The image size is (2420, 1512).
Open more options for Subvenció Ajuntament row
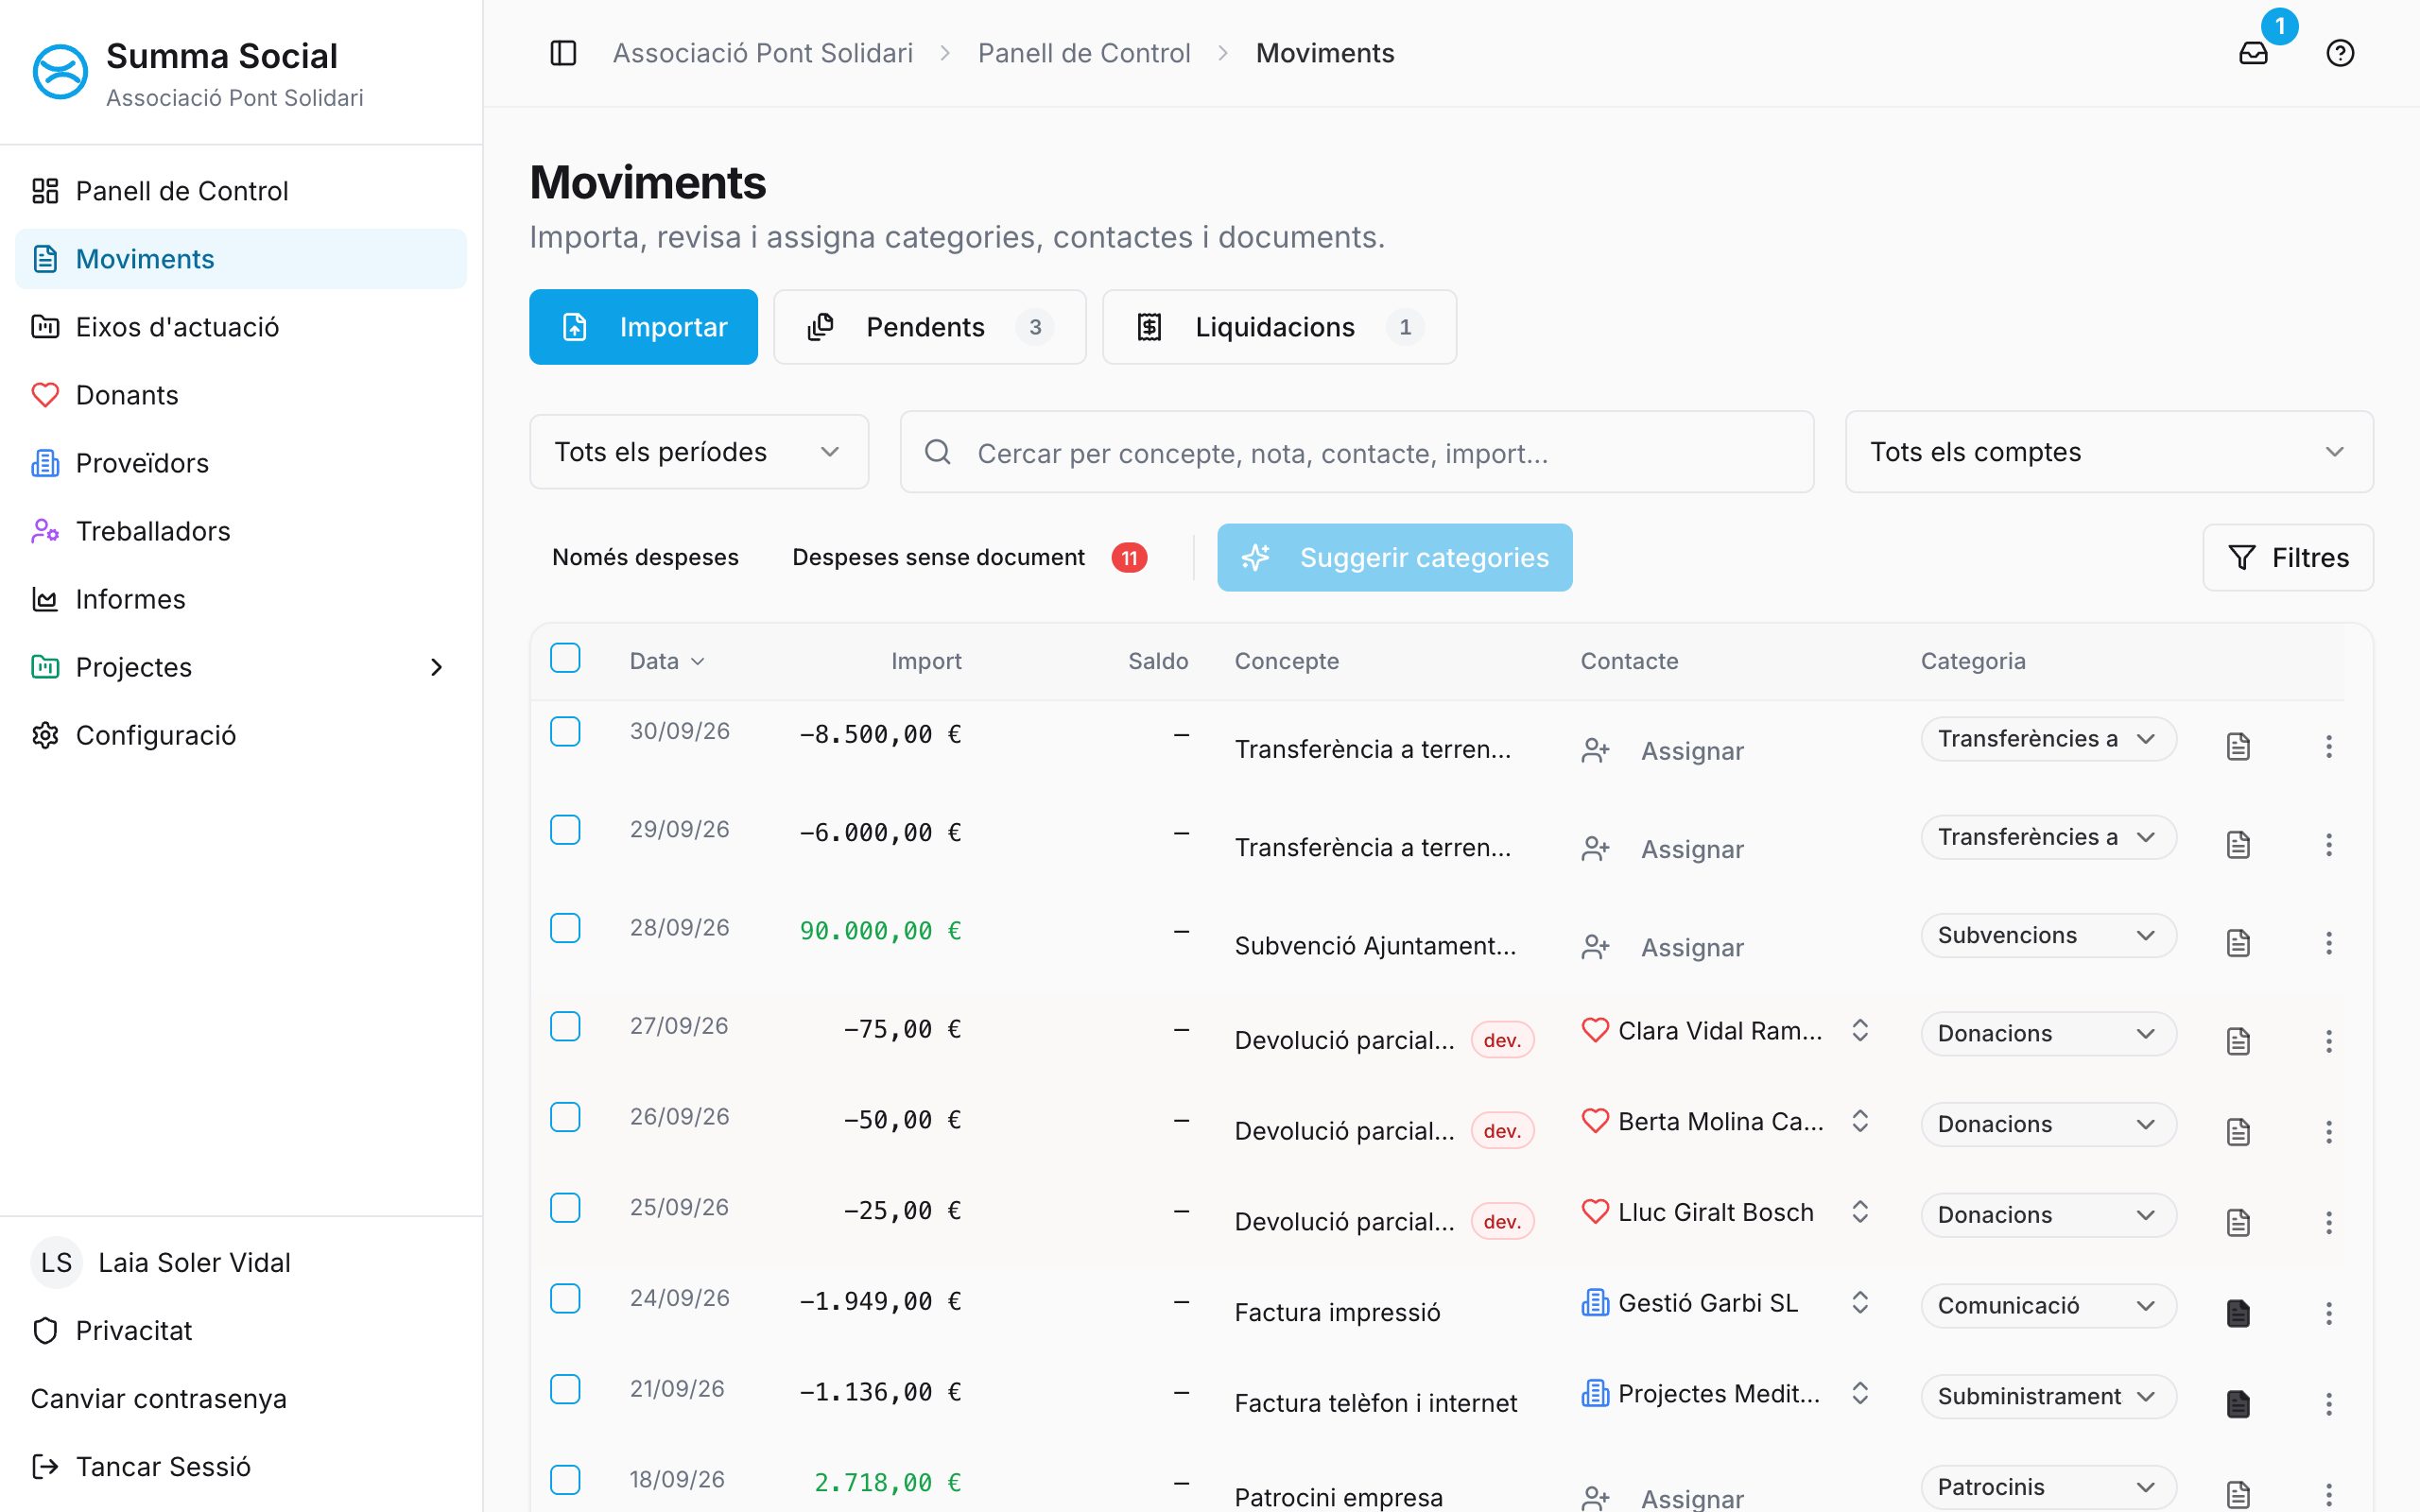point(2328,943)
